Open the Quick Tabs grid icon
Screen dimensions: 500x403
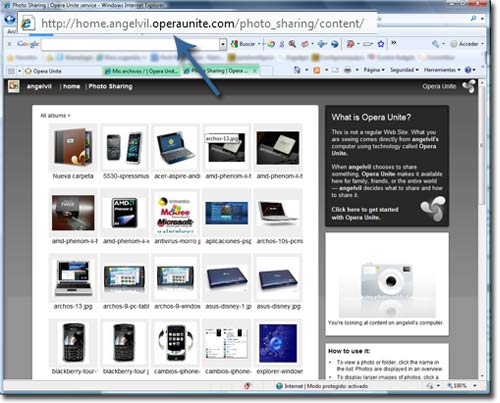(x=11, y=71)
